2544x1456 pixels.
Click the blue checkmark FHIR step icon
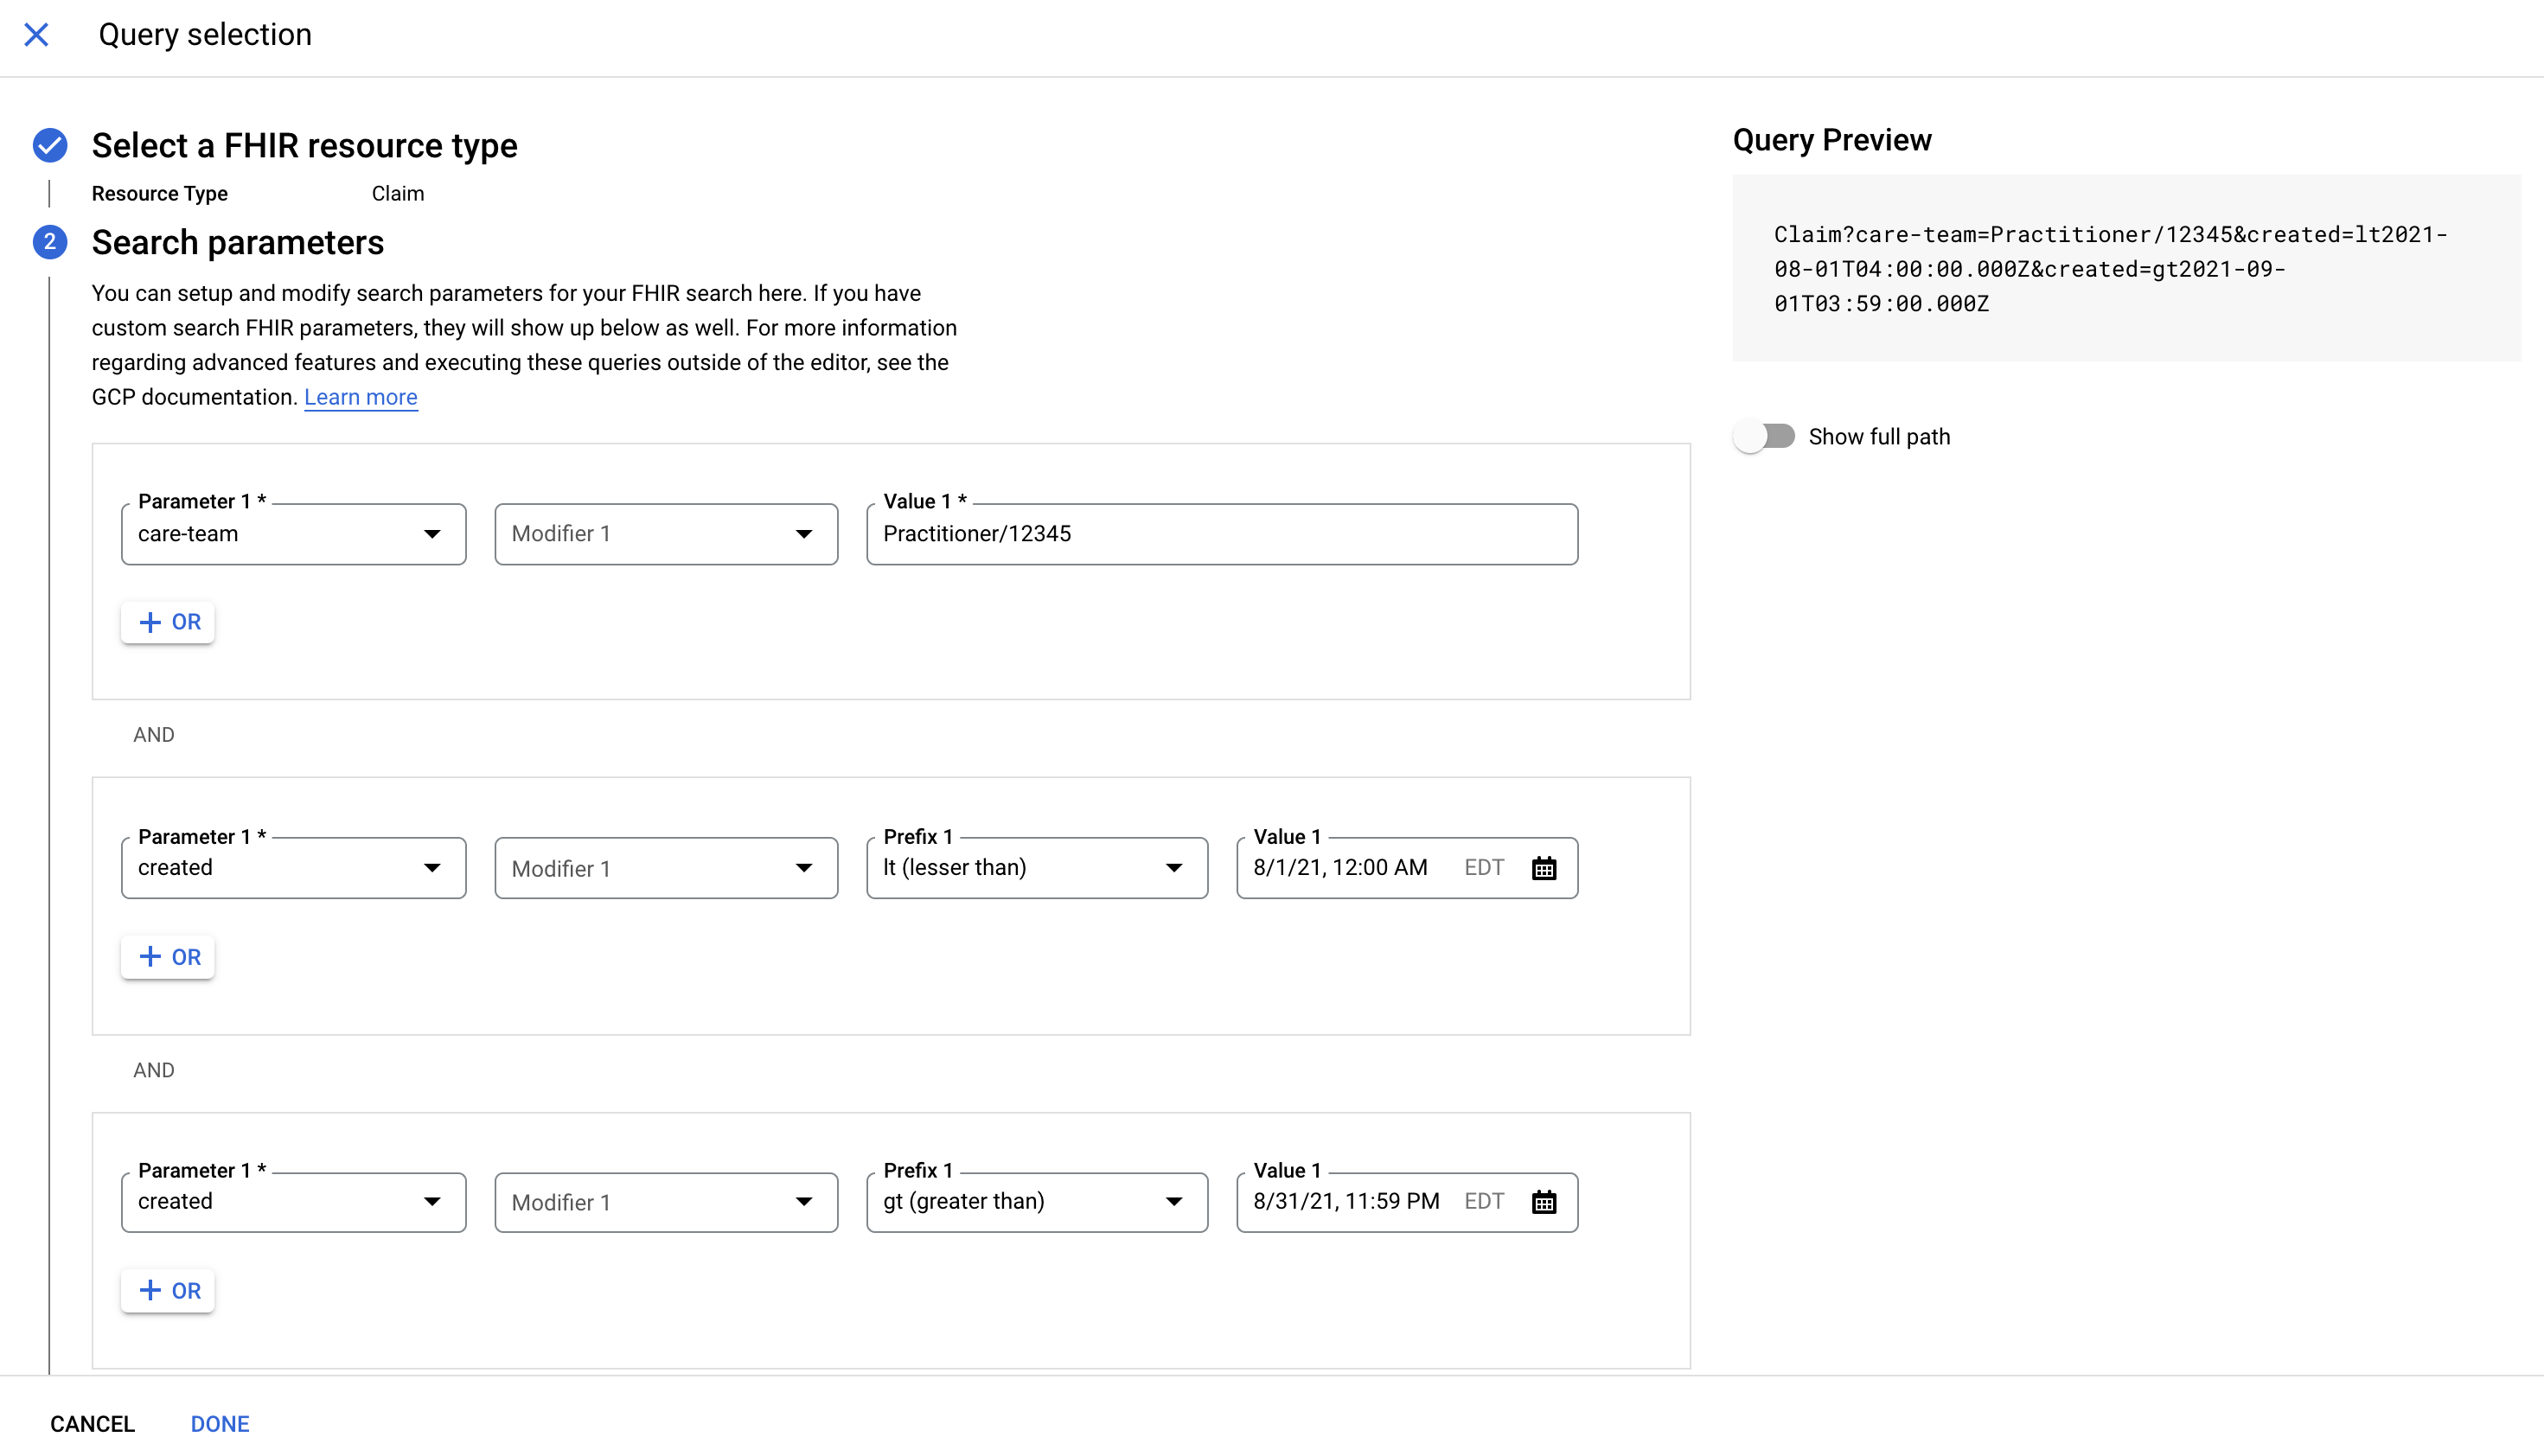(49, 144)
